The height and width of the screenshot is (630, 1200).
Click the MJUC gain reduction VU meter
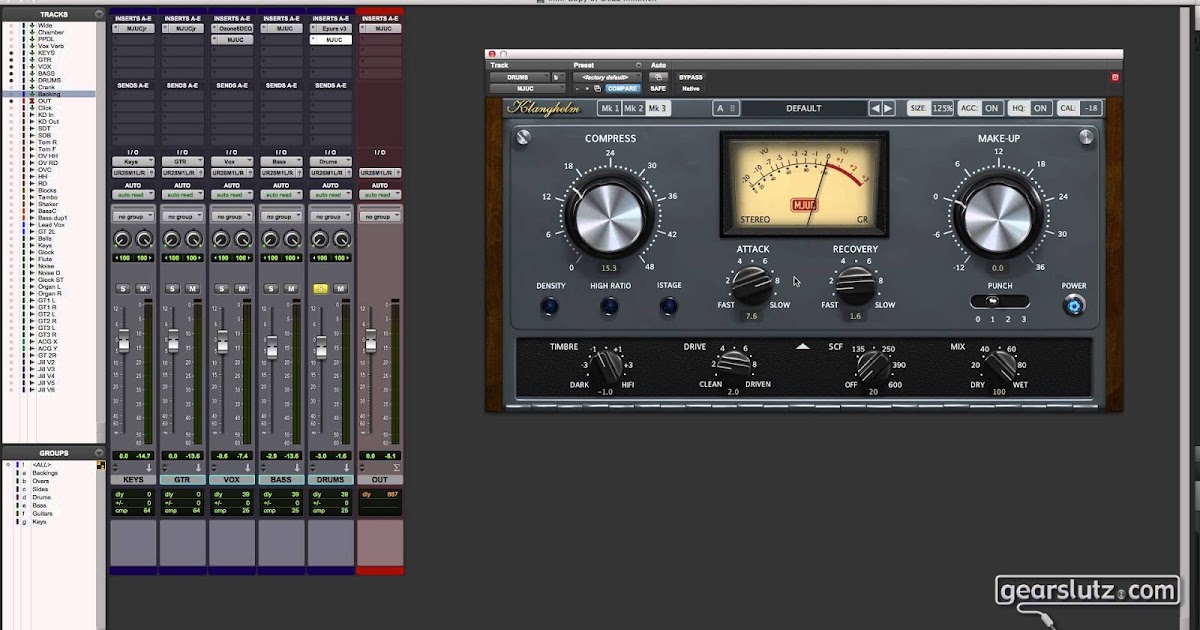point(804,183)
